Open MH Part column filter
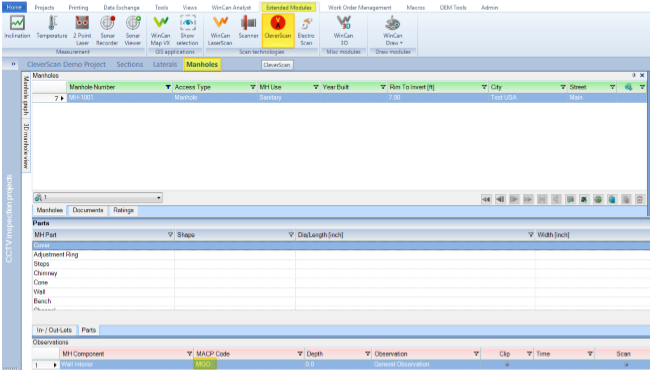Viewport: 651px width, 370px height. click(170, 235)
